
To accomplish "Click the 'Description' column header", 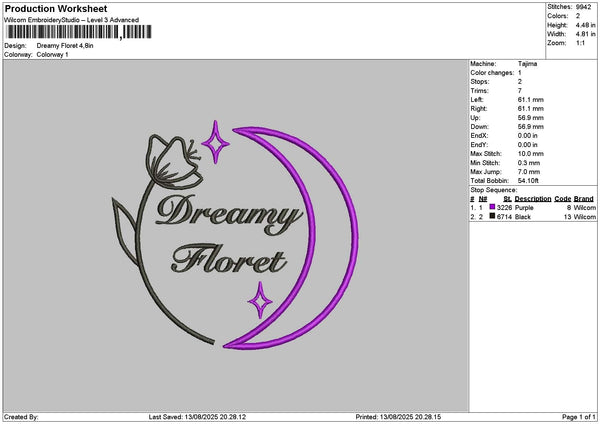I will [x=532, y=199].
